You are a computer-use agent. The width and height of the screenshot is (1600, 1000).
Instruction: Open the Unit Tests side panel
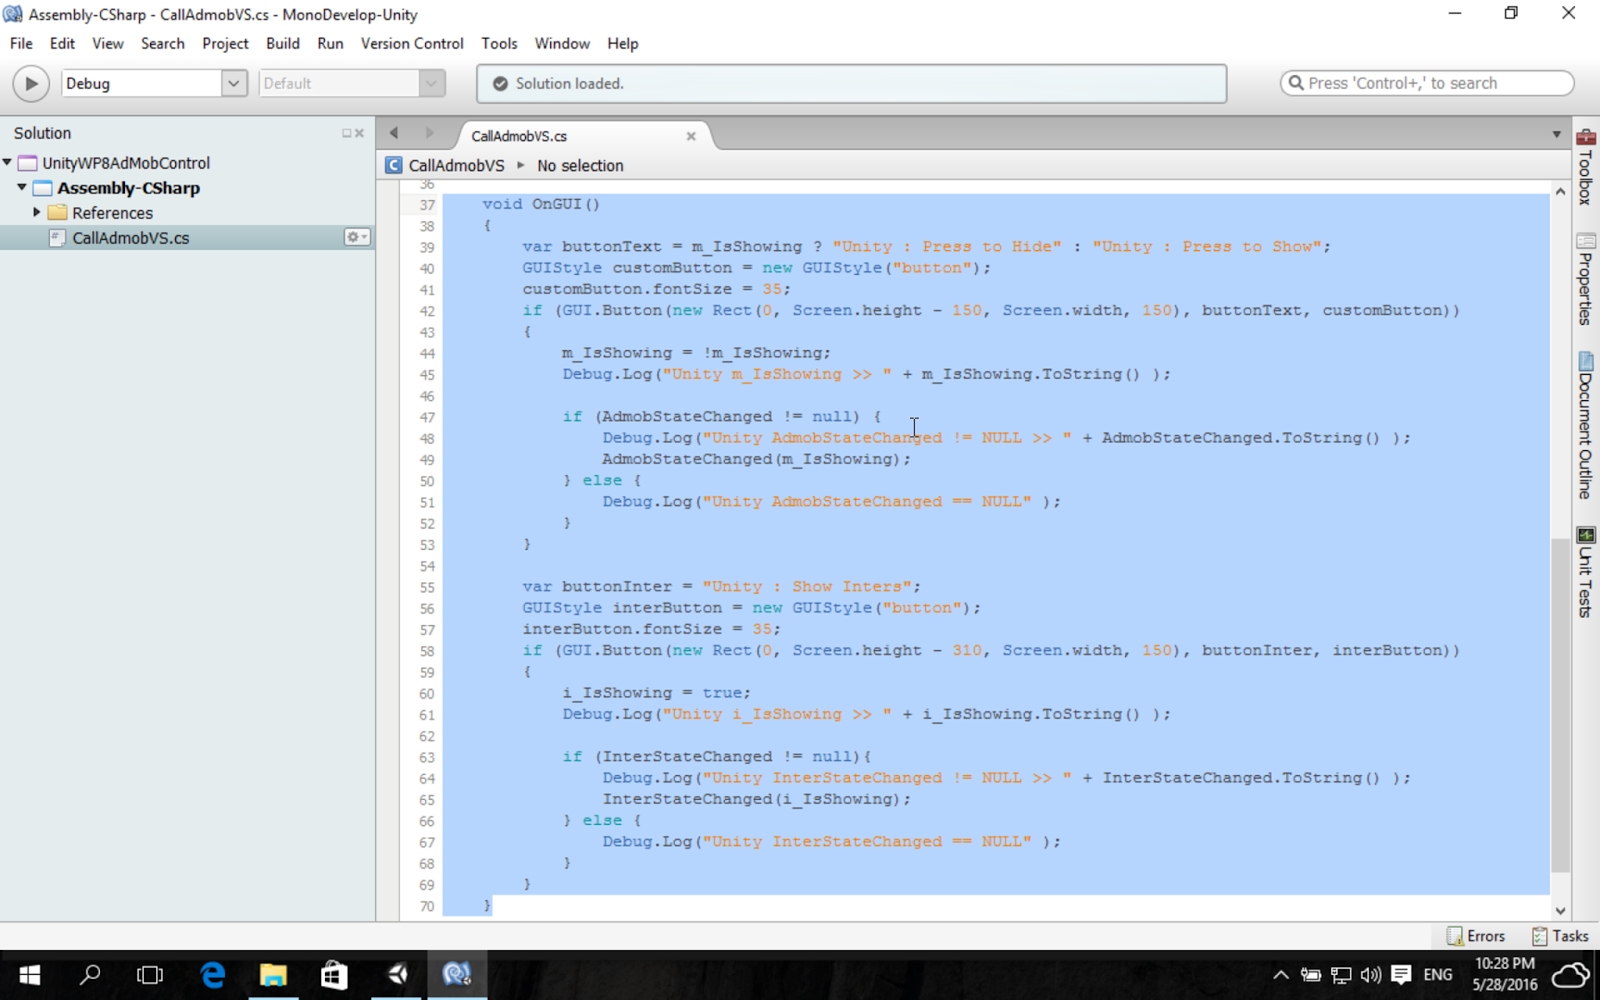click(1586, 572)
